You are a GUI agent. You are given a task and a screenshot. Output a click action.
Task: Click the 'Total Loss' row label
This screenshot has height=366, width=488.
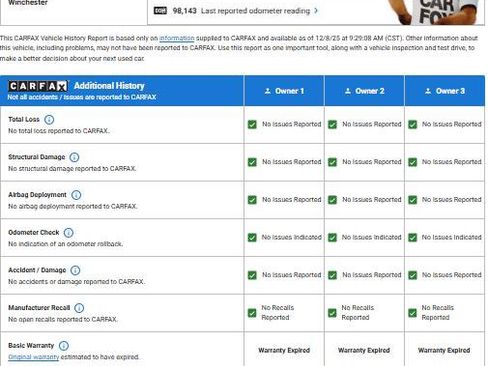[x=24, y=119]
